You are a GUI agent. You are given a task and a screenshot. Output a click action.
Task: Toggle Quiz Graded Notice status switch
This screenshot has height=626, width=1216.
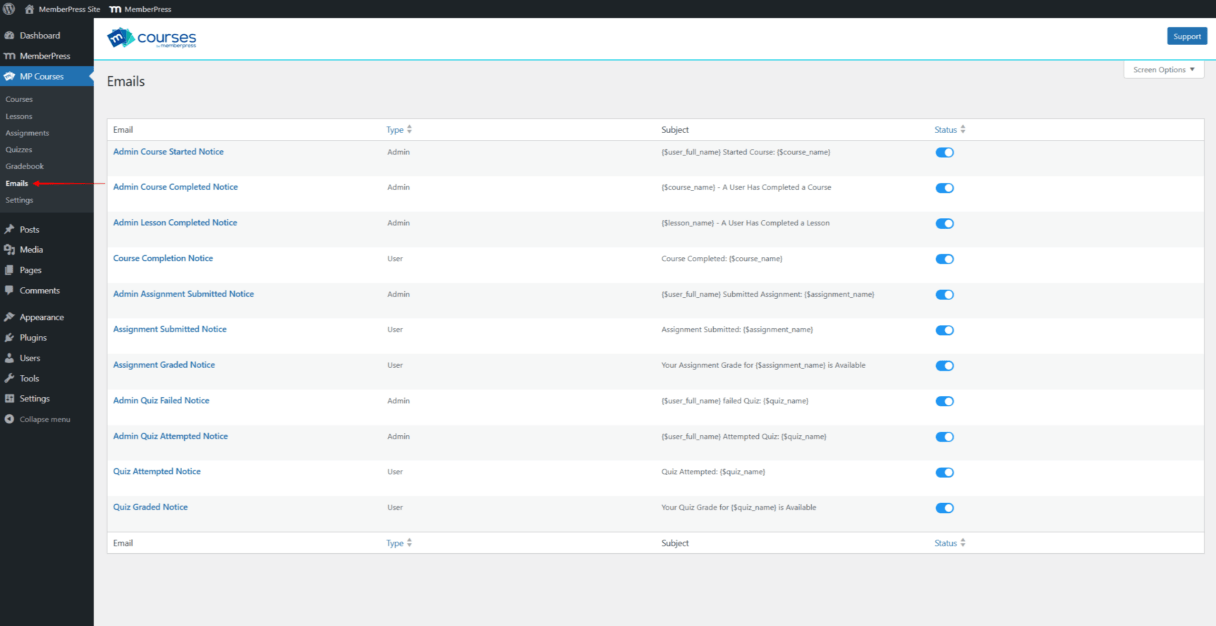point(944,508)
